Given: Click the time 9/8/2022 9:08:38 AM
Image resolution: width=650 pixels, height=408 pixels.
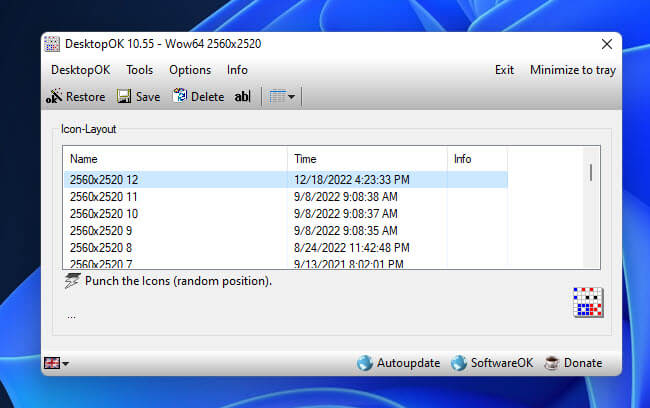Looking at the screenshot, I should pos(346,197).
